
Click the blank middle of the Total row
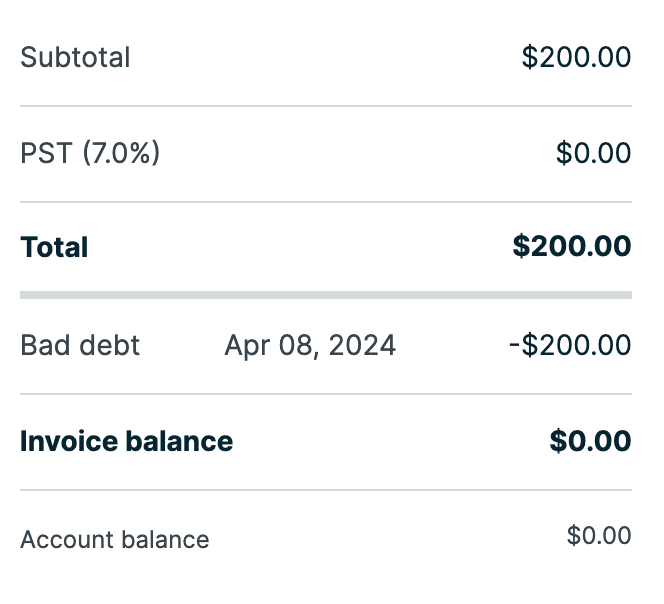point(300,247)
